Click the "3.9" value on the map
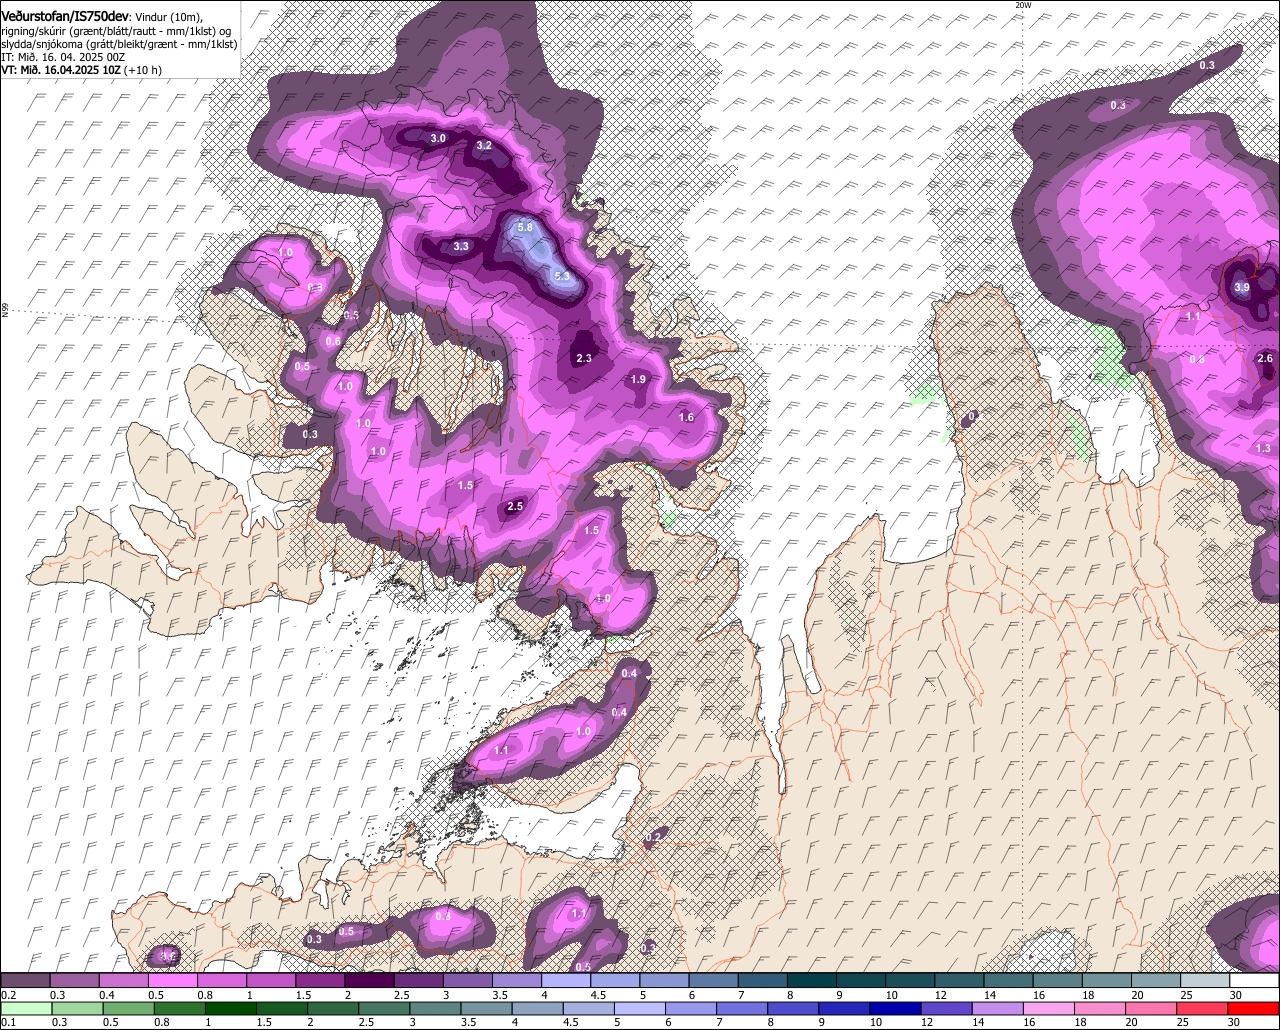The width and height of the screenshot is (1280, 1030). tap(1242, 287)
